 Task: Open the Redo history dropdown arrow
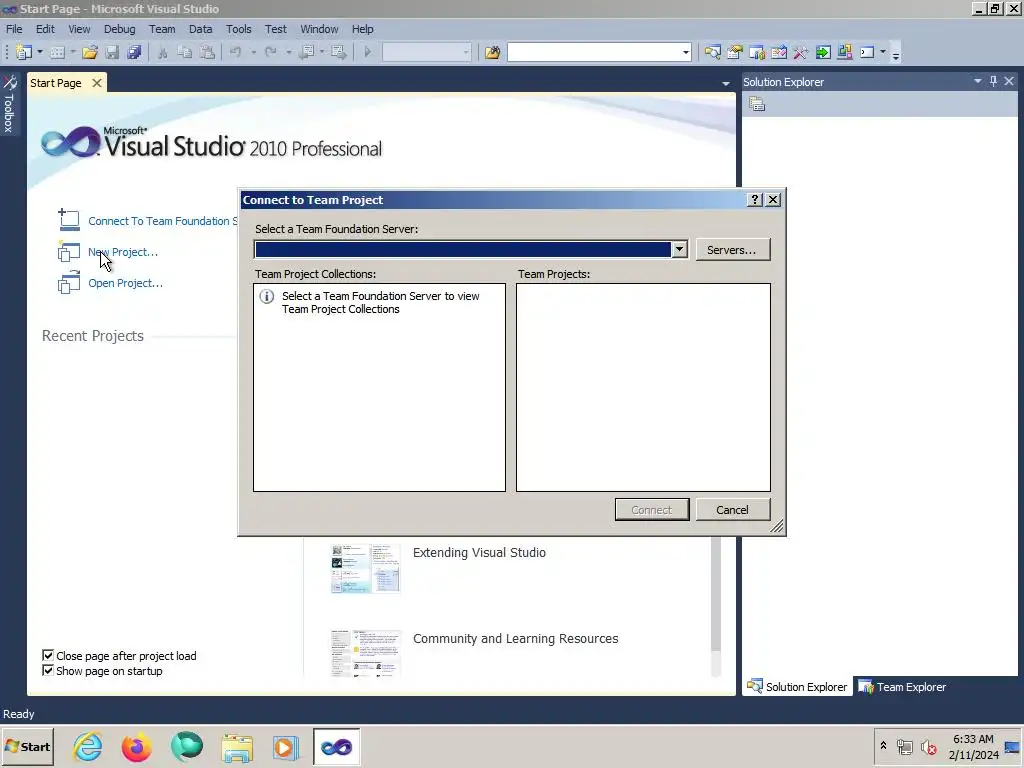(x=288, y=52)
